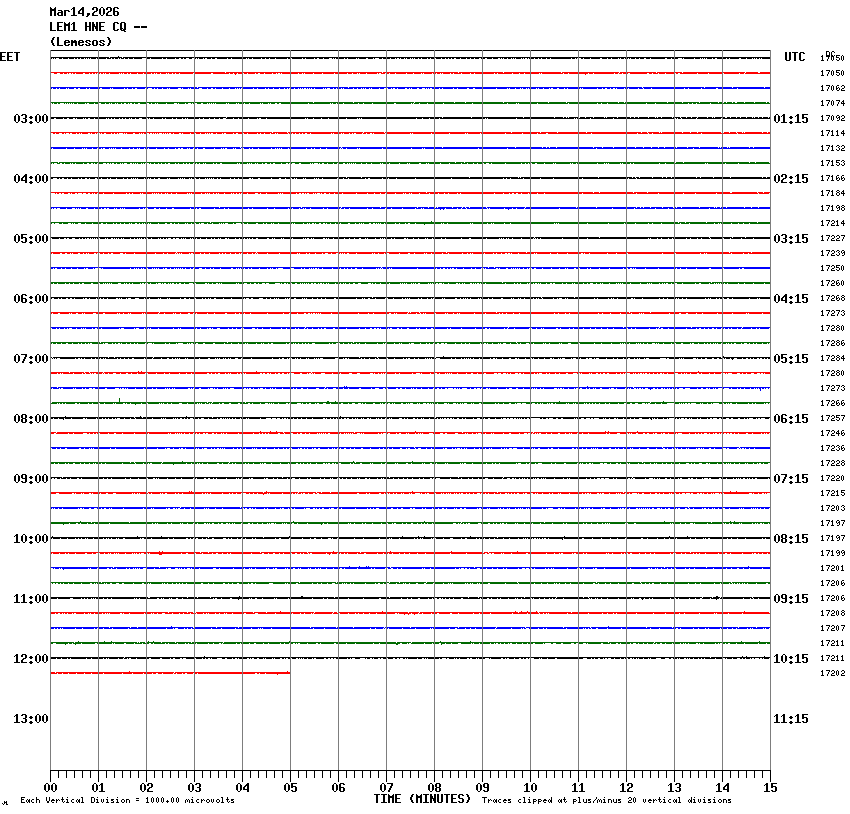Click the end of the partial red trace

click(289, 673)
